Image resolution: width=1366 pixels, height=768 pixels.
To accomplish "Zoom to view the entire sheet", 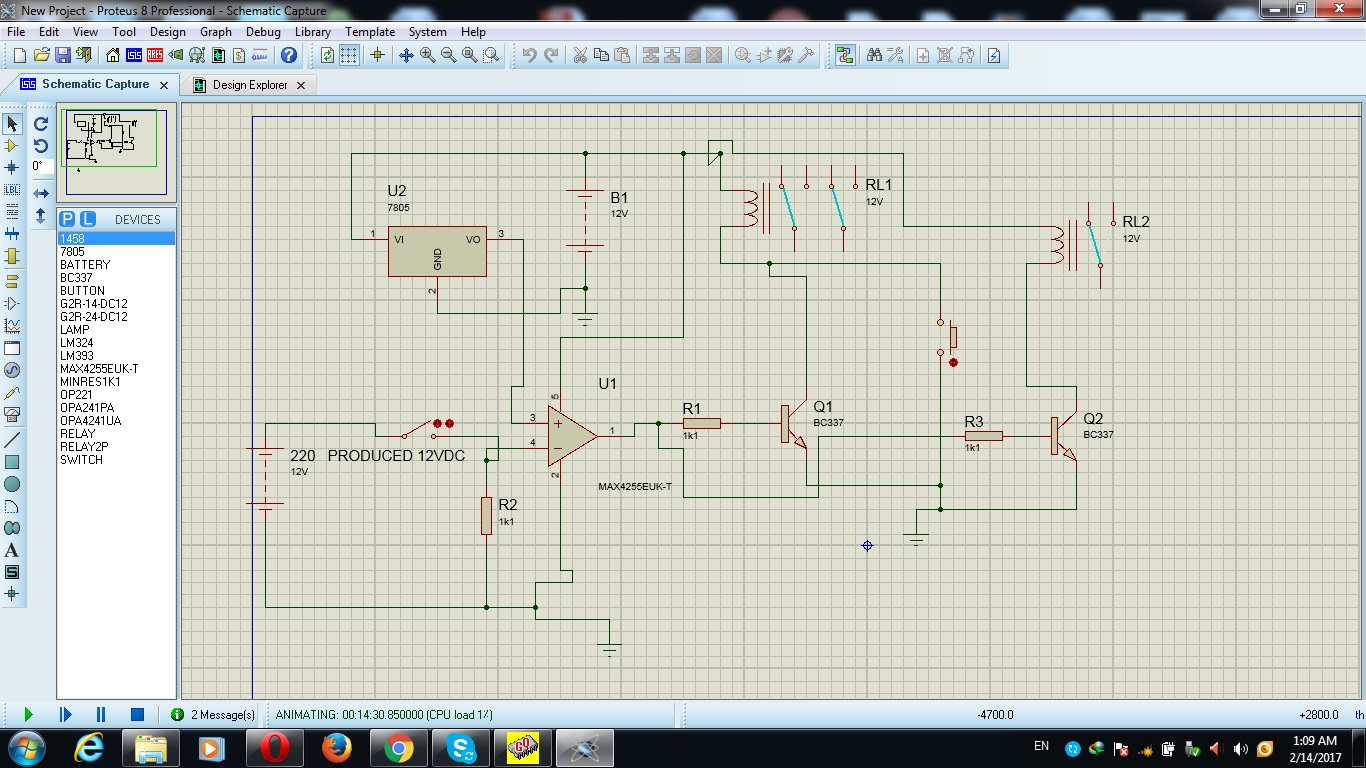I will 469,55.
